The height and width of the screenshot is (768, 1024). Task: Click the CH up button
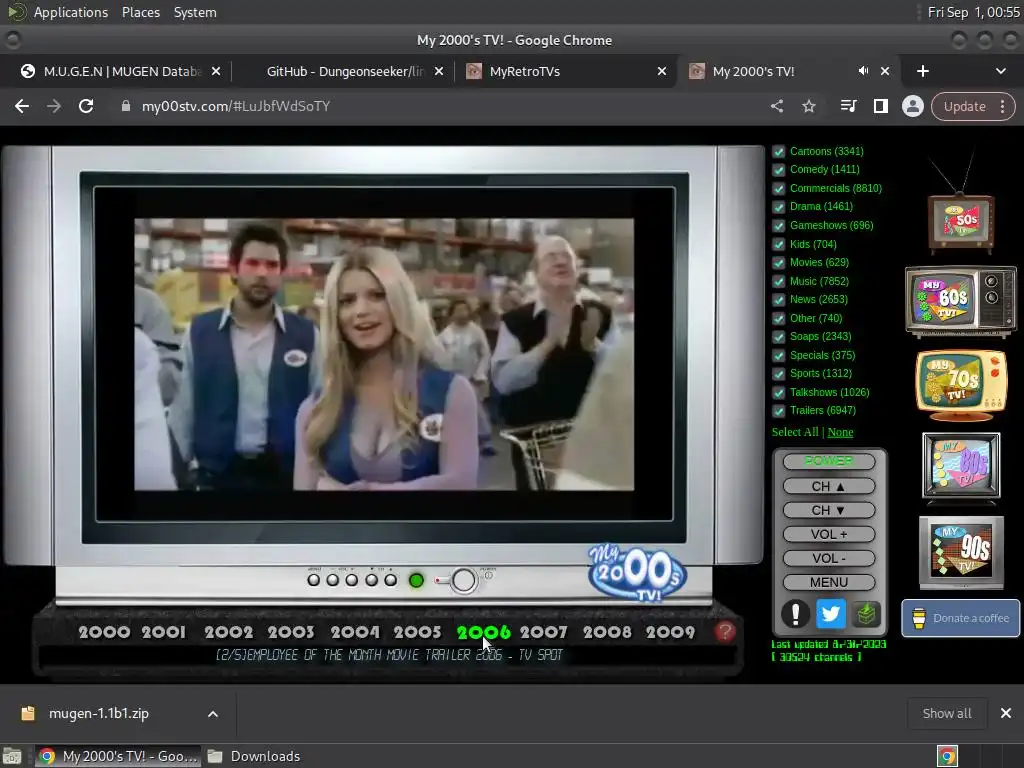829,486
